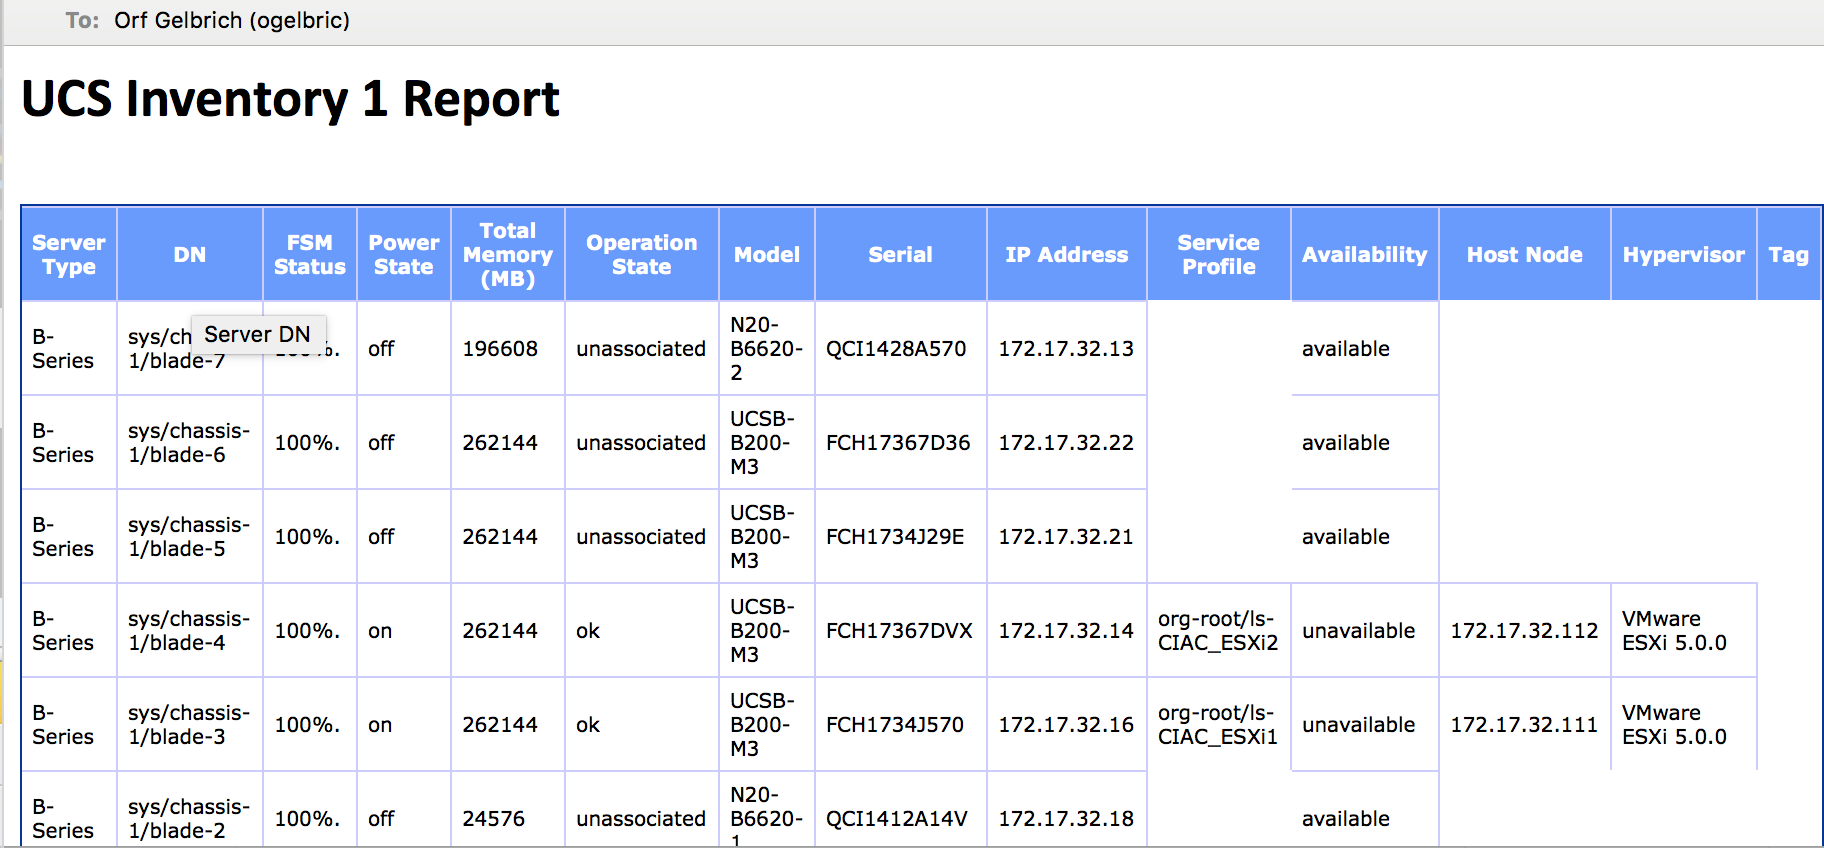This screenshot has height=848, width=1824.
Task: Select DN cell sys/chassis-1/blade-4
Action: pos(189,630)
